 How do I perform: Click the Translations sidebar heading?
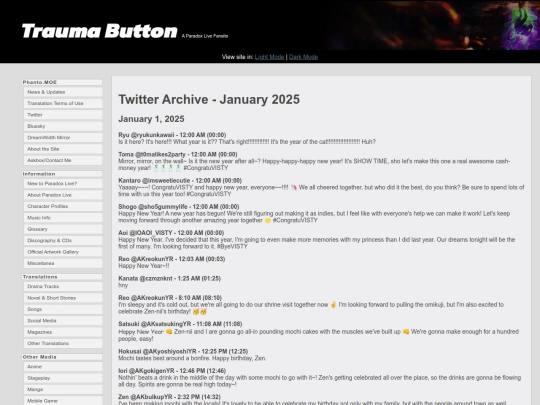point(62,277)
